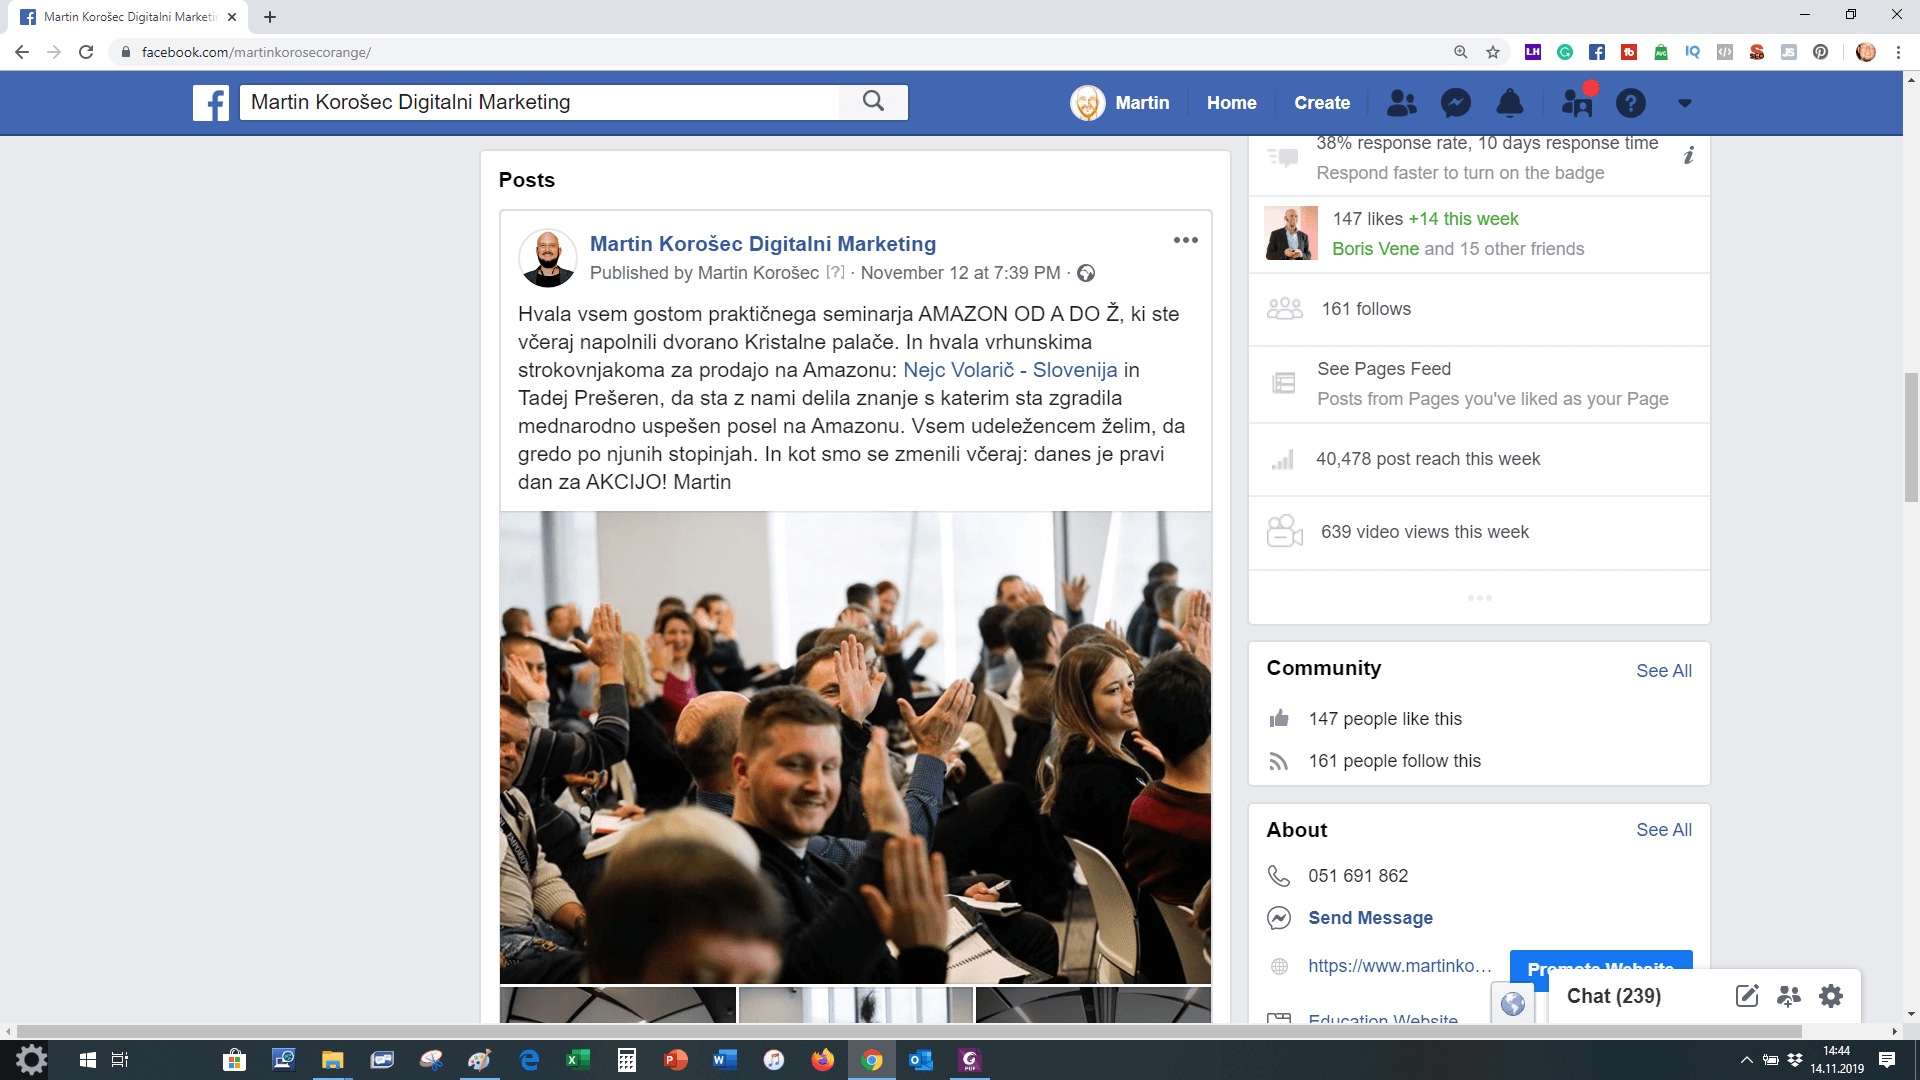
Task: Bookmark this page with star icon
Action: coord(1493,52)
